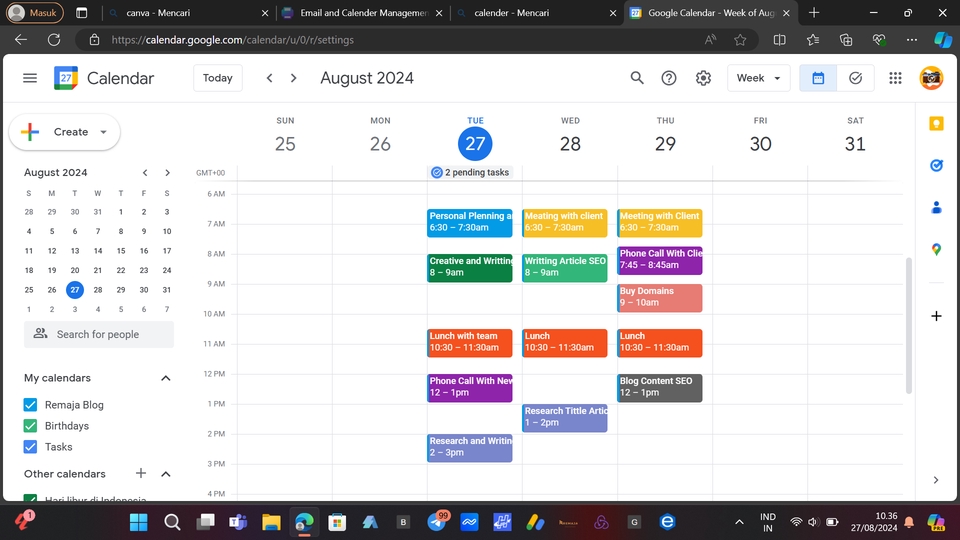Open Phone Call With Clie event Thursday
This screenshot has width=960, height=540.
pos(659,260)
